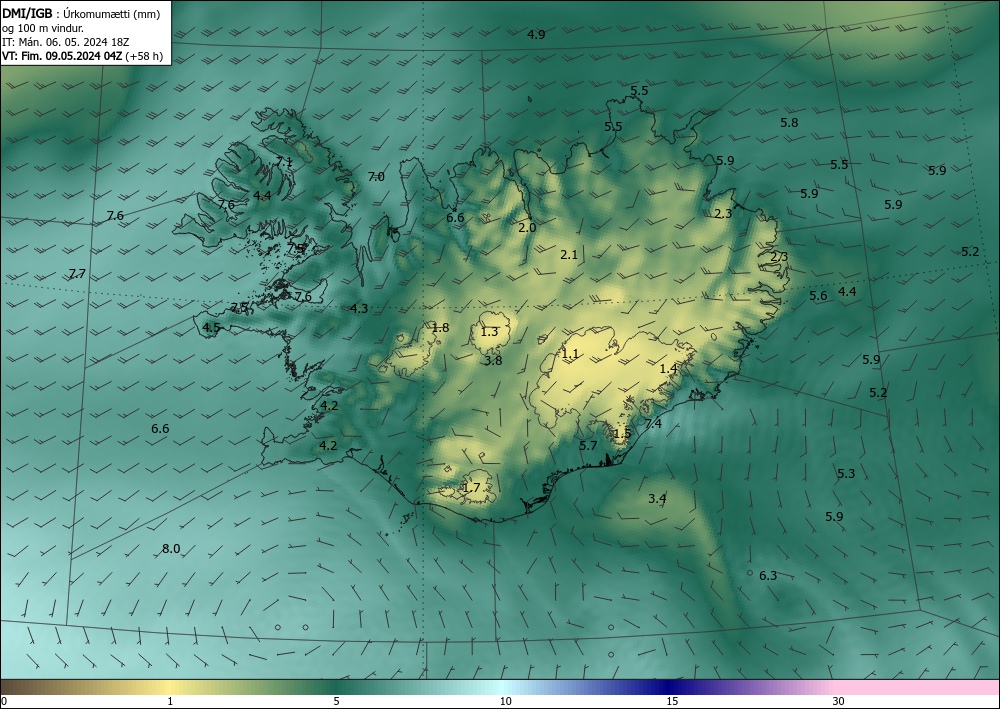Click the 7.4 value on the map
Viewport: 1000px width, 709px height.
(653, 423)
